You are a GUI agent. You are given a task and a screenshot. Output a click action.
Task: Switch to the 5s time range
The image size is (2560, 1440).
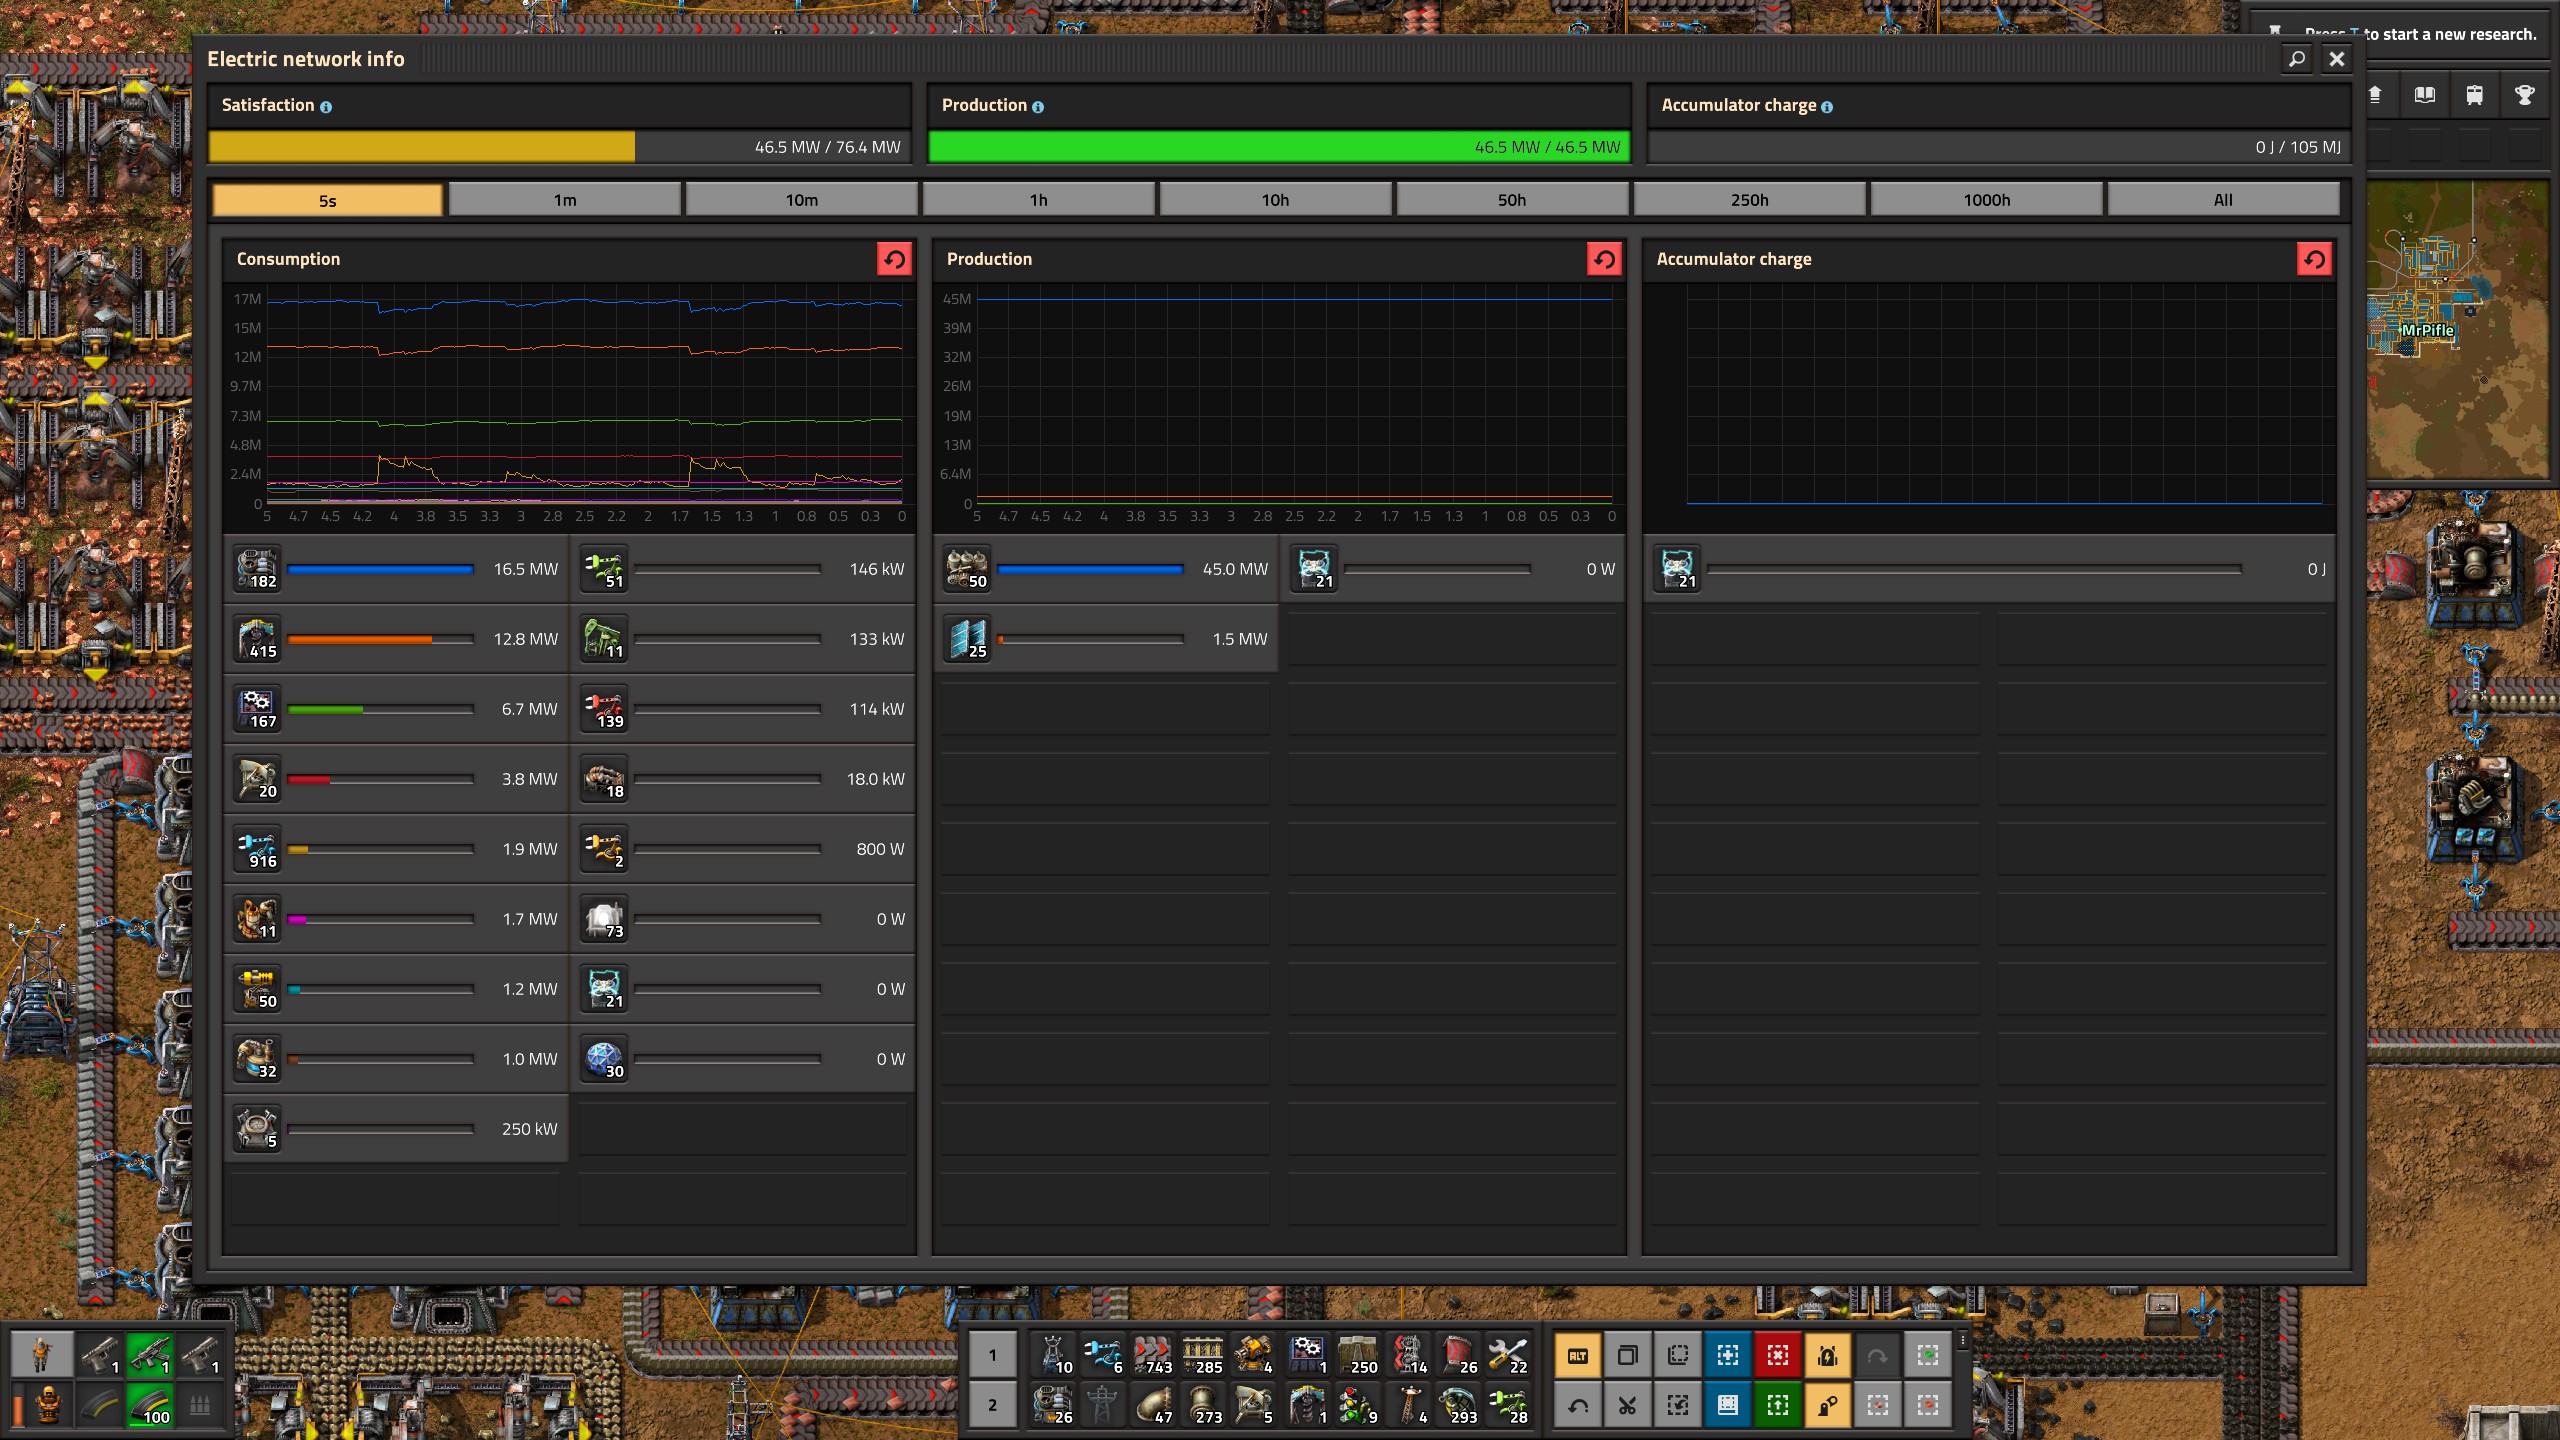328,200
